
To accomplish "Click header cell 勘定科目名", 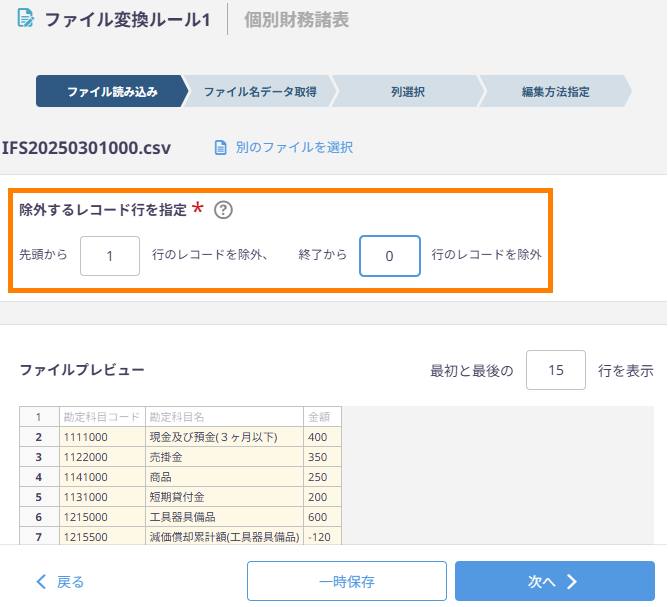I will click(x=224, y=417).
